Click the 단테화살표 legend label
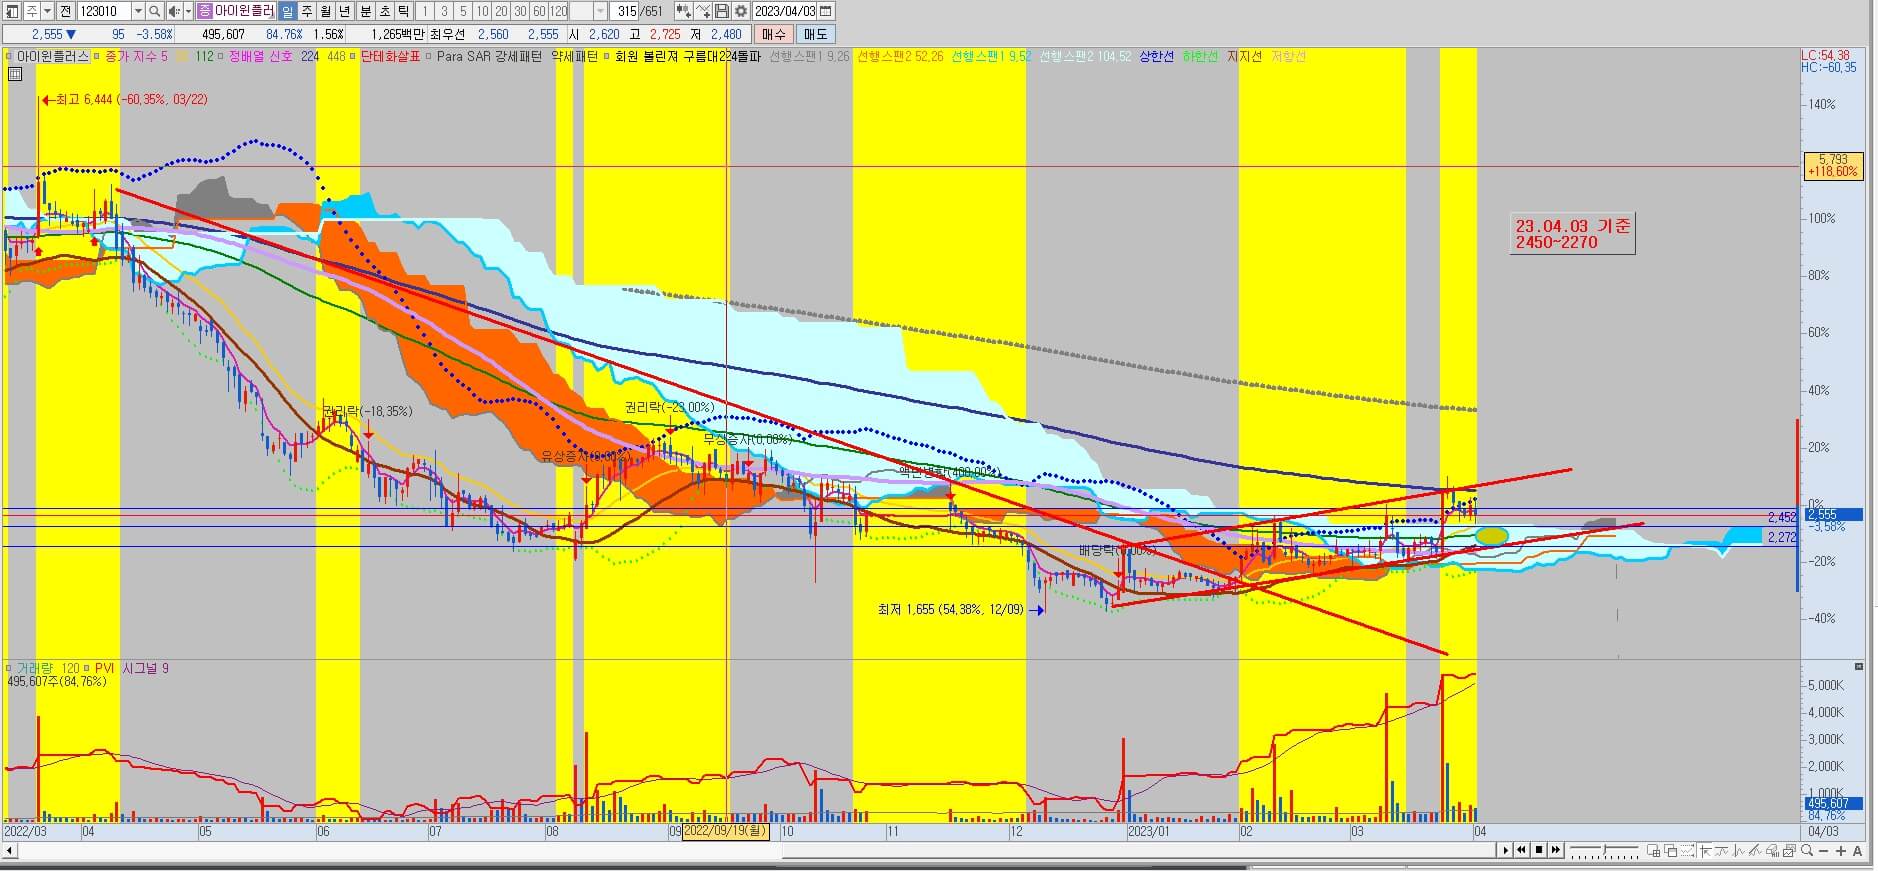Screen dimensions: 1878x871 pos(391,57)
